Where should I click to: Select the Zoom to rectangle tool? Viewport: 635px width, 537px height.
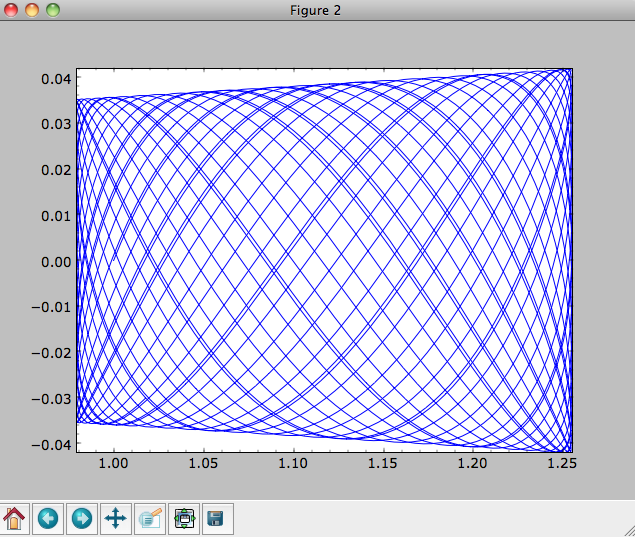(150, 519)
